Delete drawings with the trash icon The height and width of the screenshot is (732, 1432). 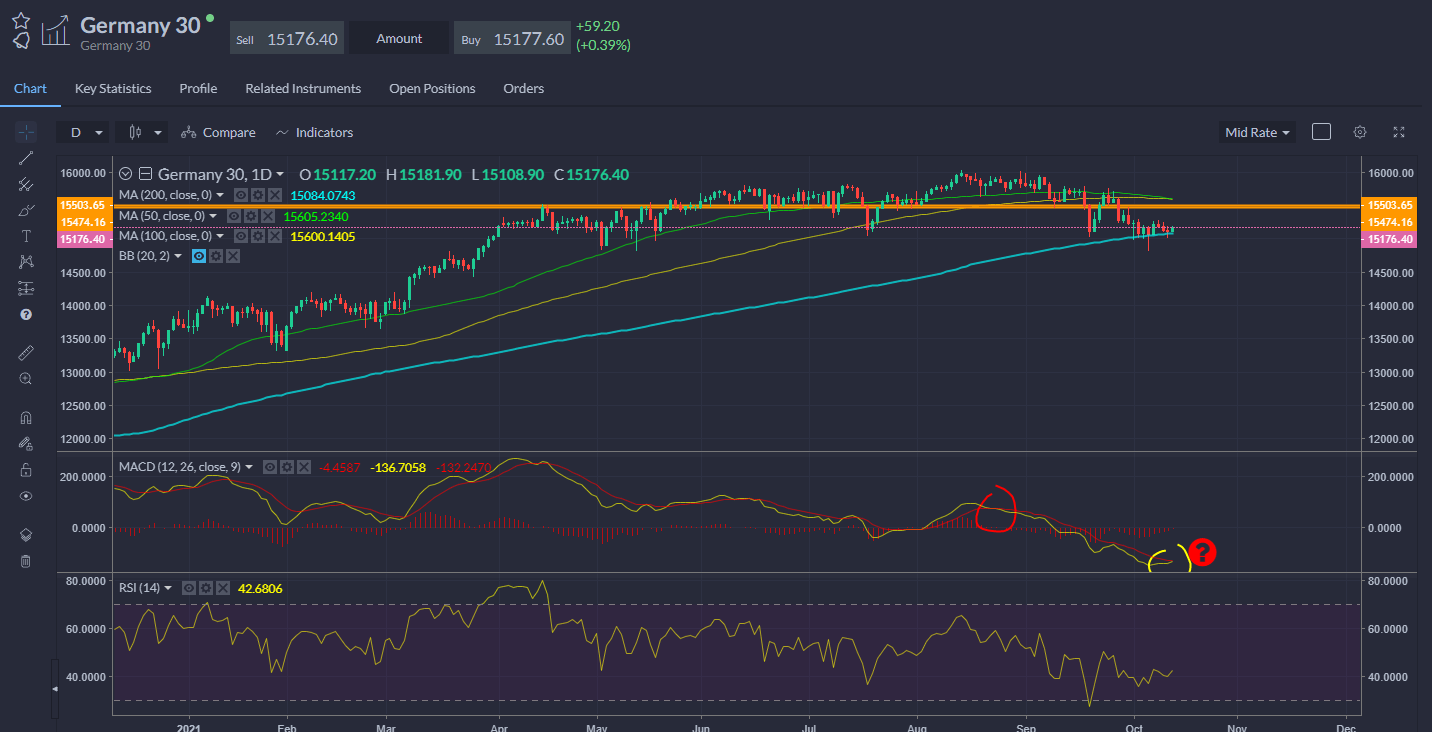[26, 561]
